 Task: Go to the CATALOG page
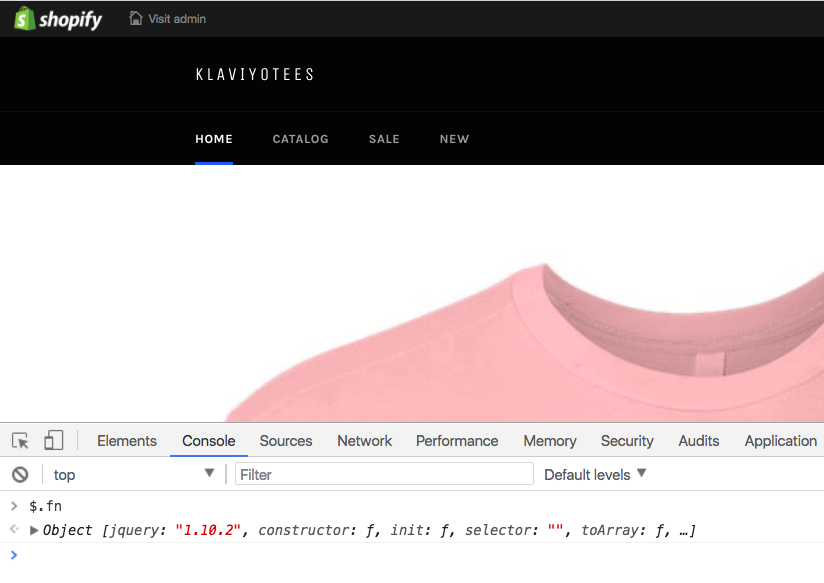pos(300,139)
